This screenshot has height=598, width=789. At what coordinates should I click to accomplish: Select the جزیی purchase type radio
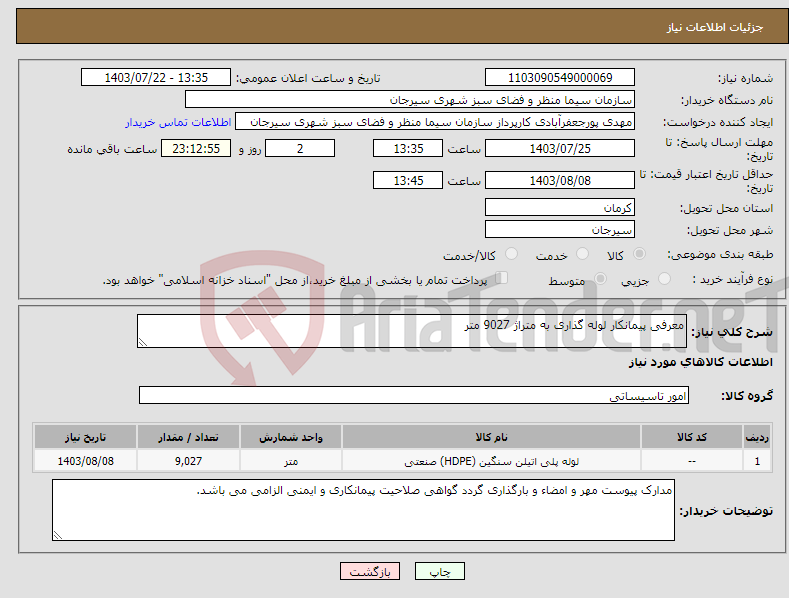[664, 278]
